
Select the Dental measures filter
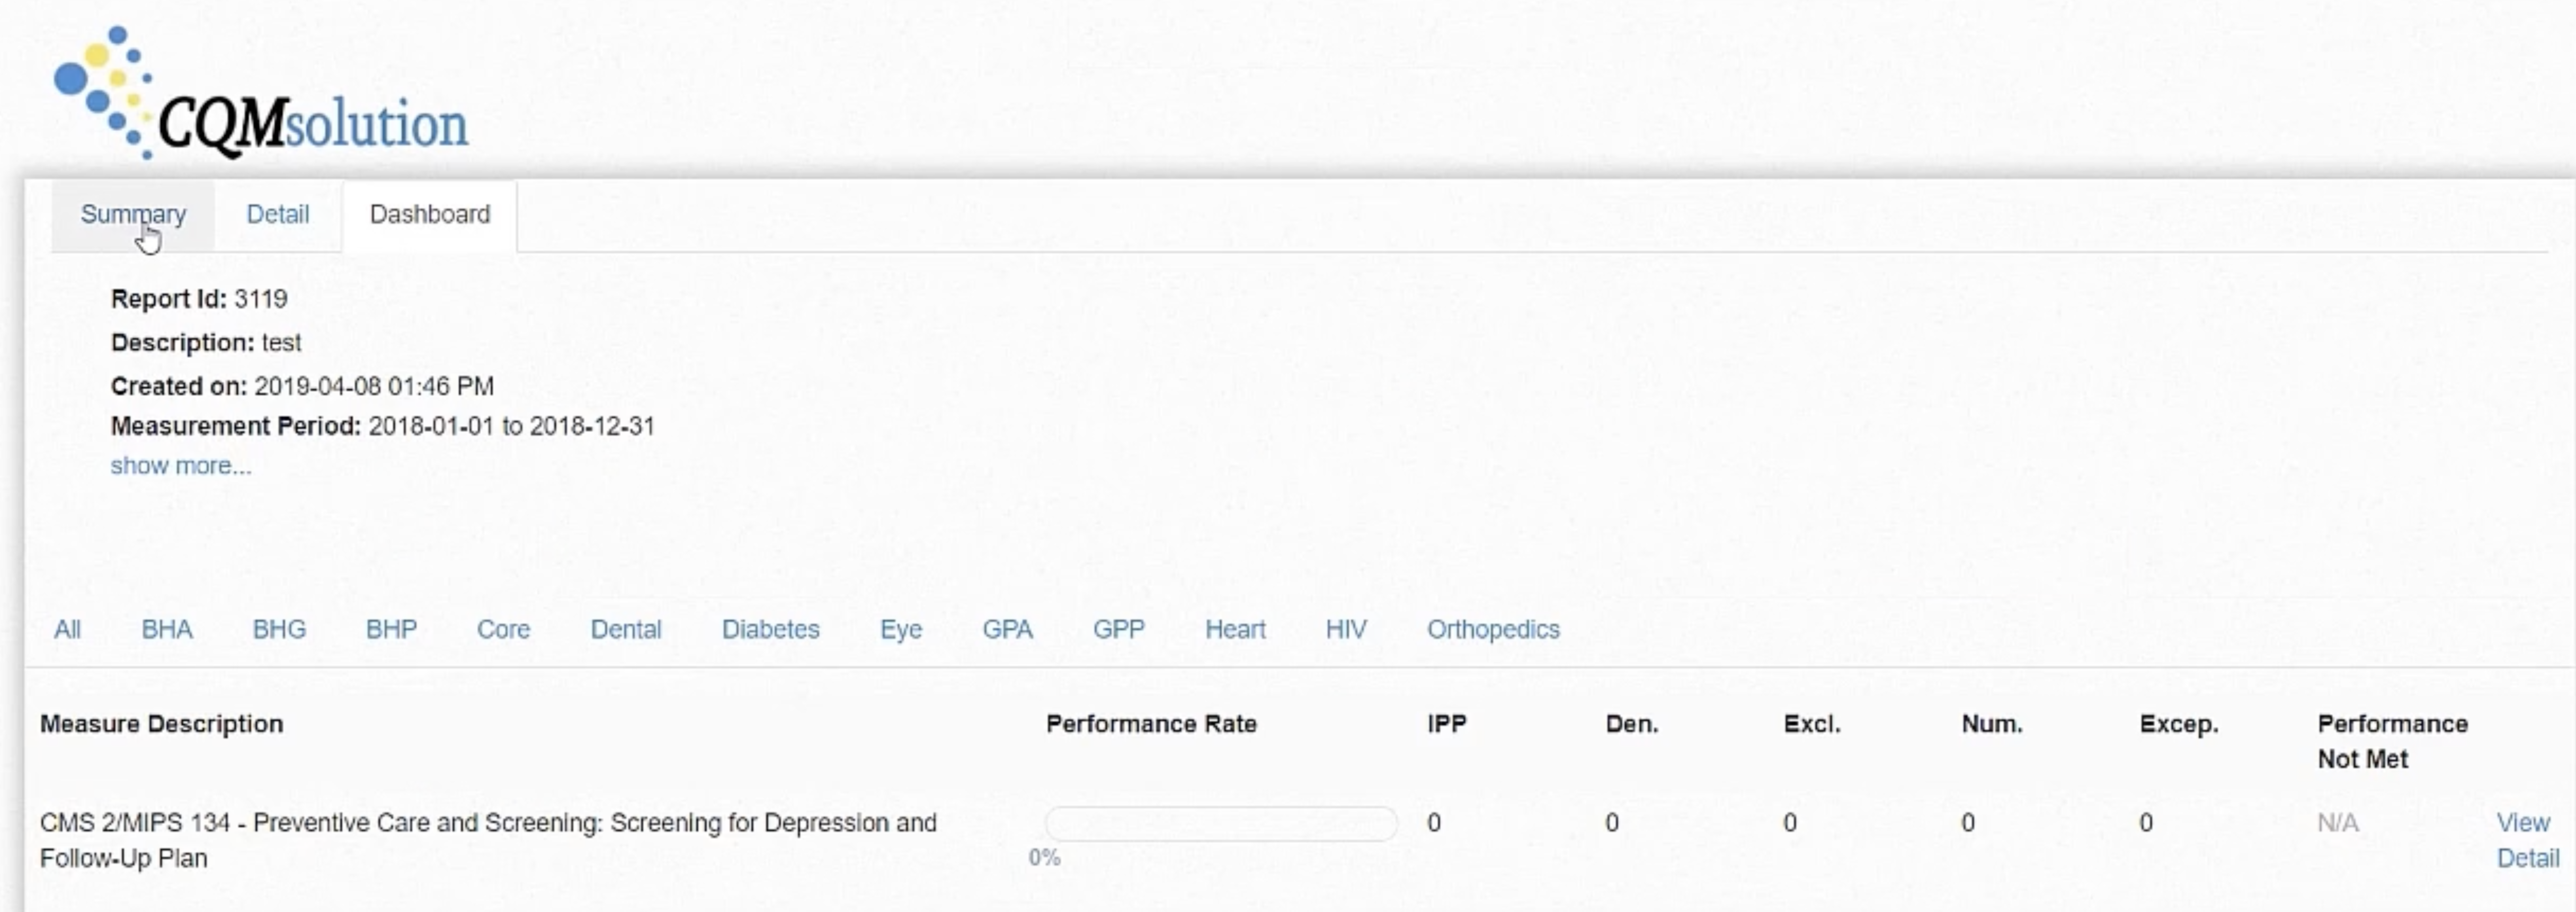click(626, 629)
